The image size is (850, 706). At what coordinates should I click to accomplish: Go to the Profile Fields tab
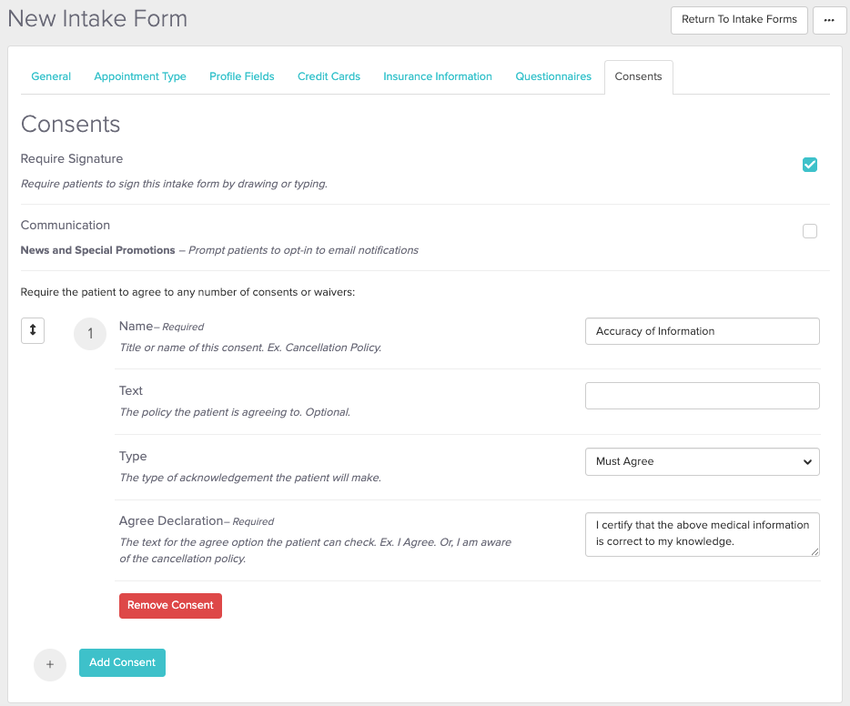(242, 76)
